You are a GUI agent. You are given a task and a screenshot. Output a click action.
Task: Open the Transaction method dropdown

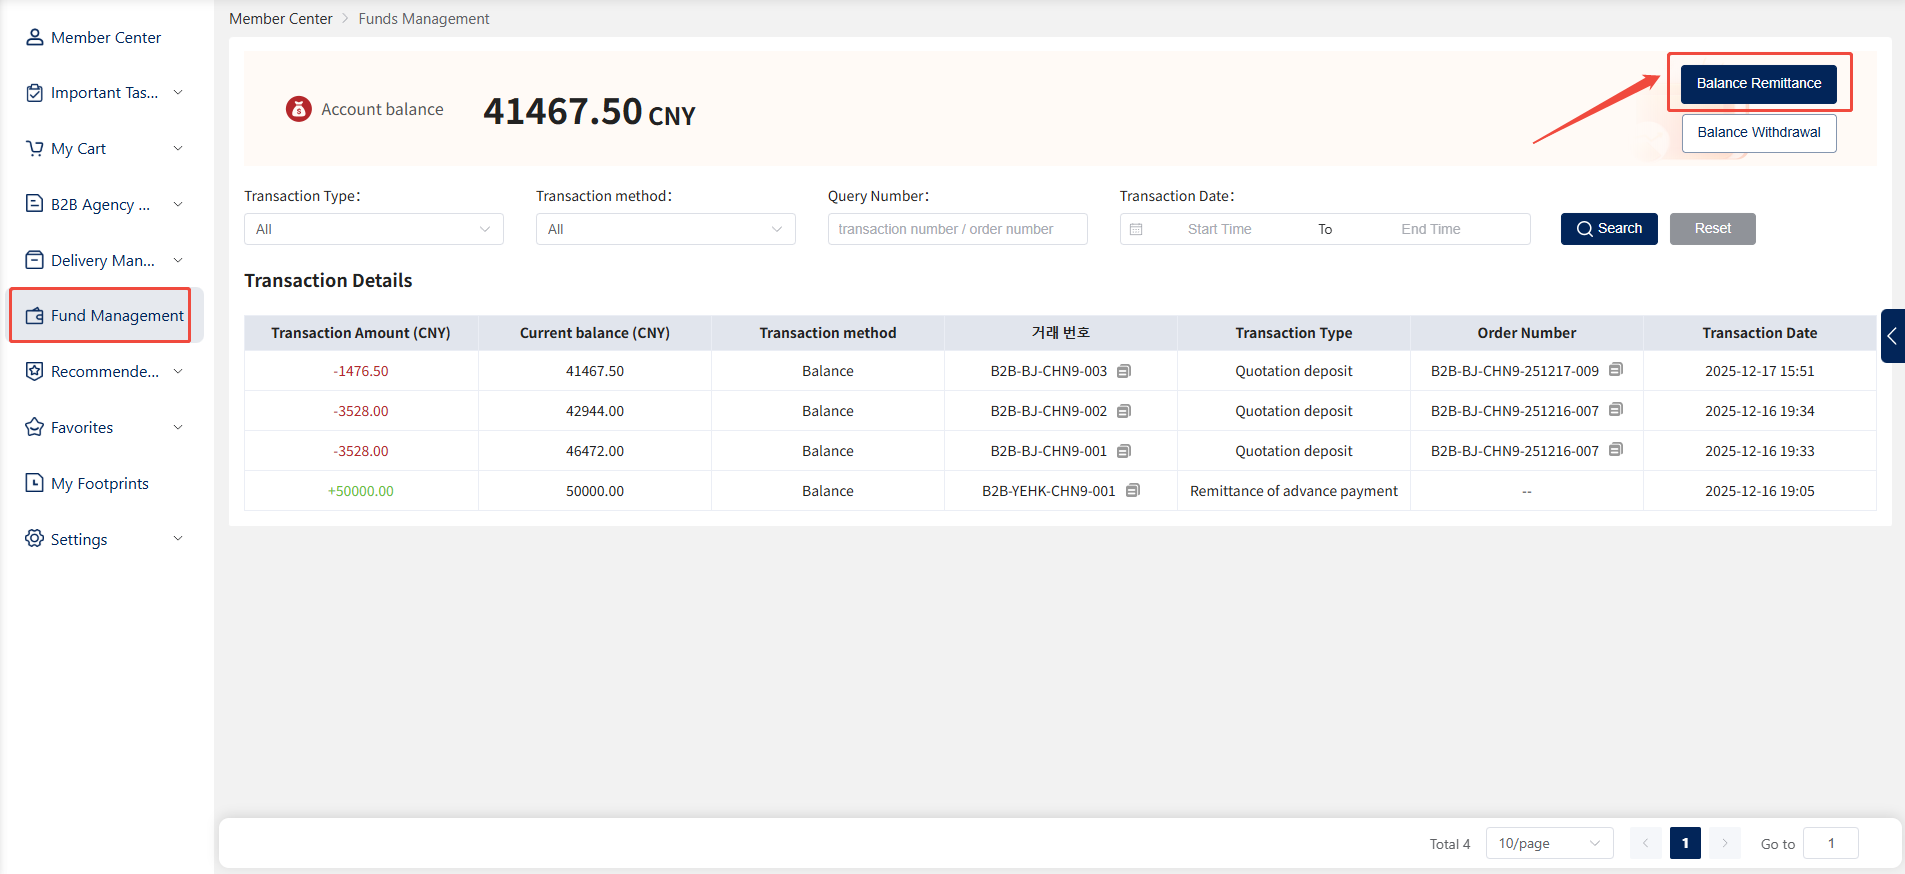tap(665, 229)
